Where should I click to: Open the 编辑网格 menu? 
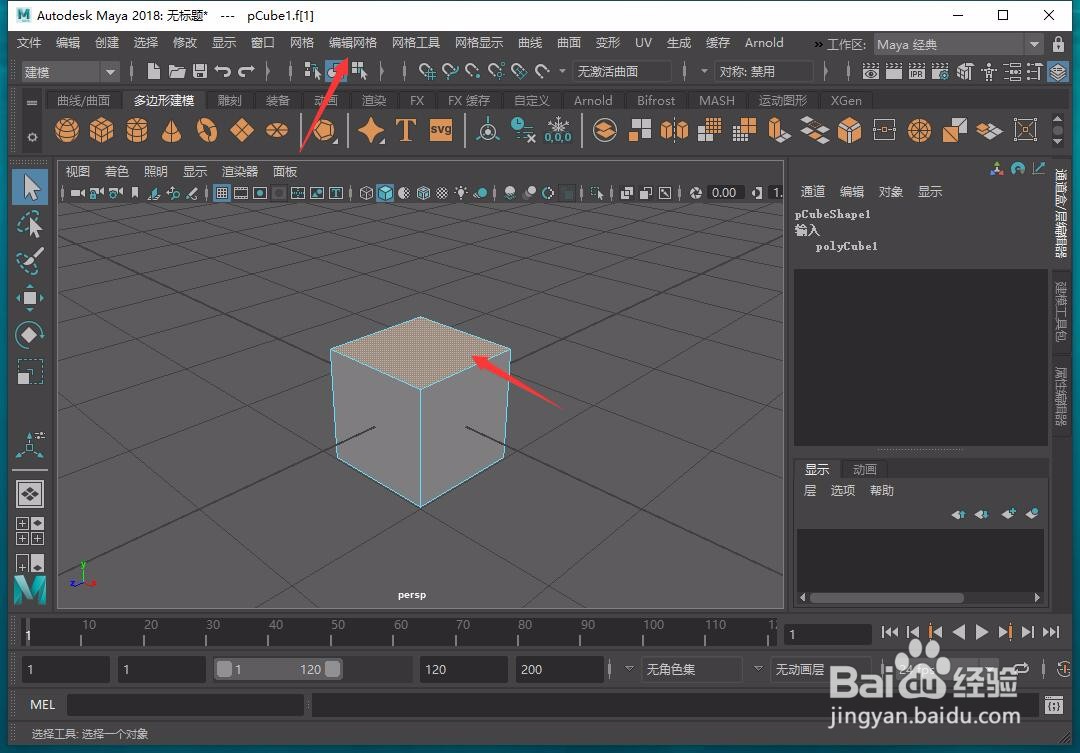tap(353, 43)
